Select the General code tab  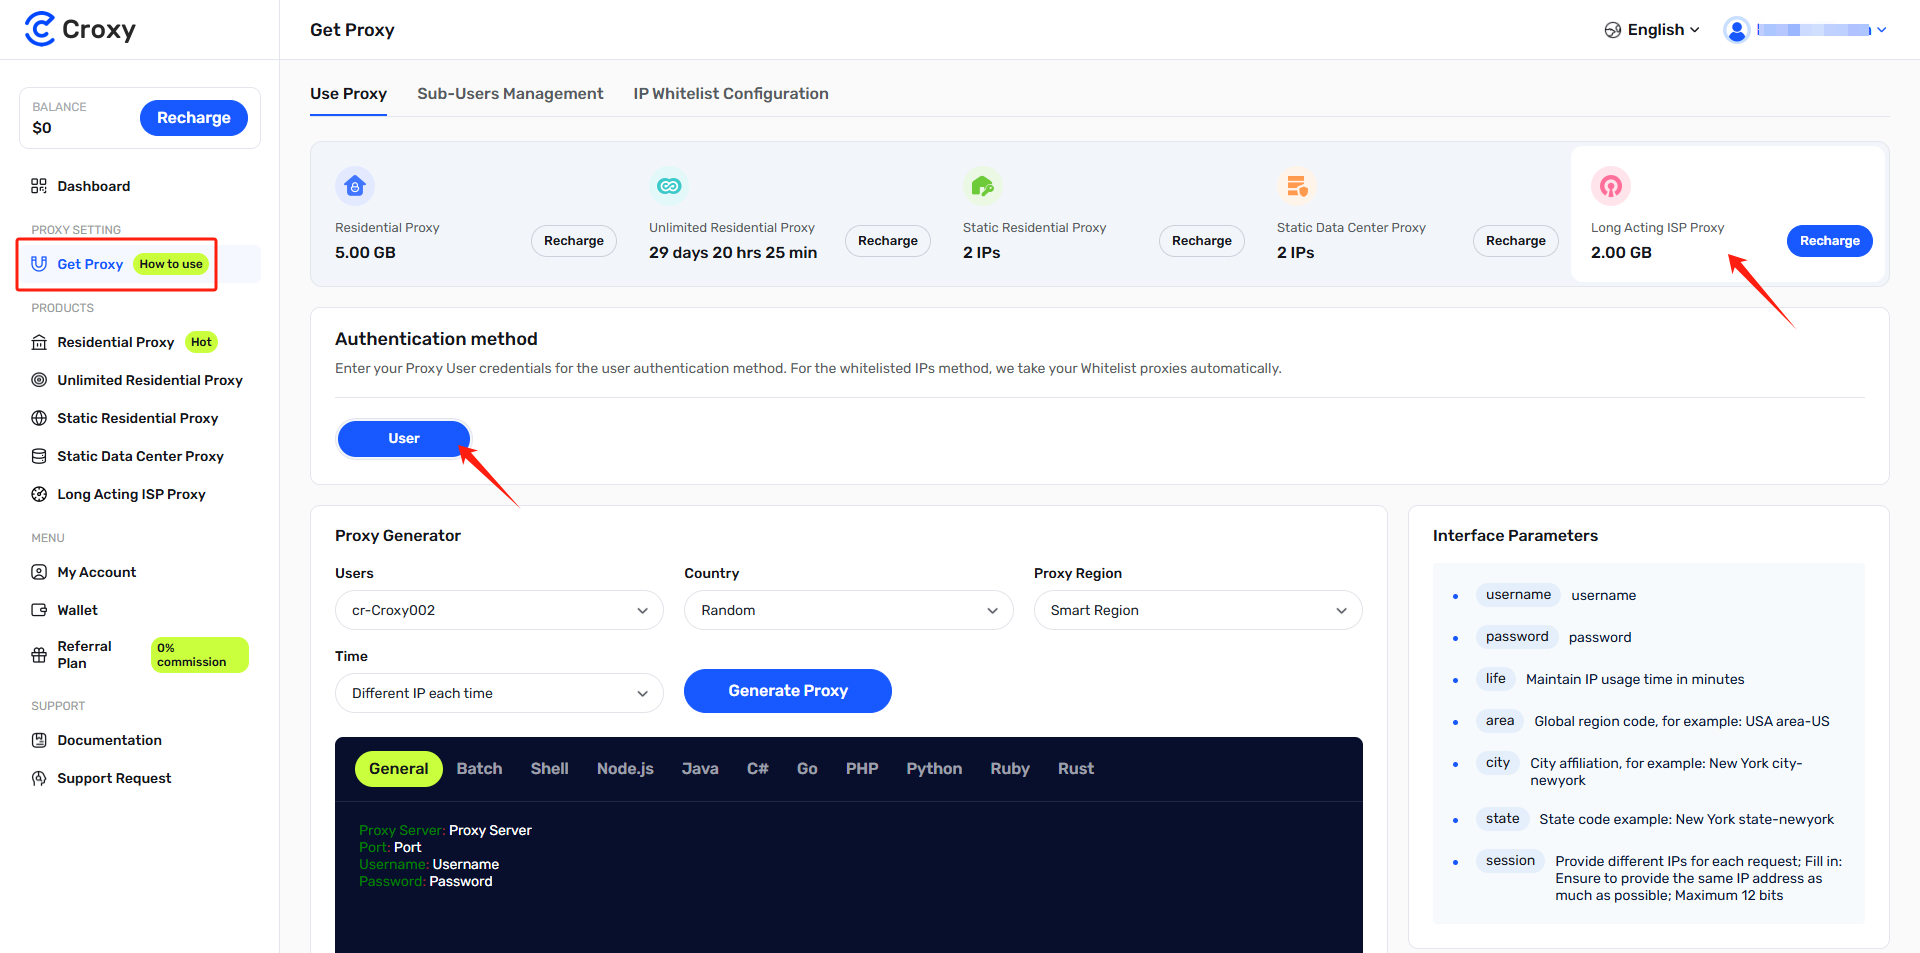pyautogui.click(x=398, y=769)
